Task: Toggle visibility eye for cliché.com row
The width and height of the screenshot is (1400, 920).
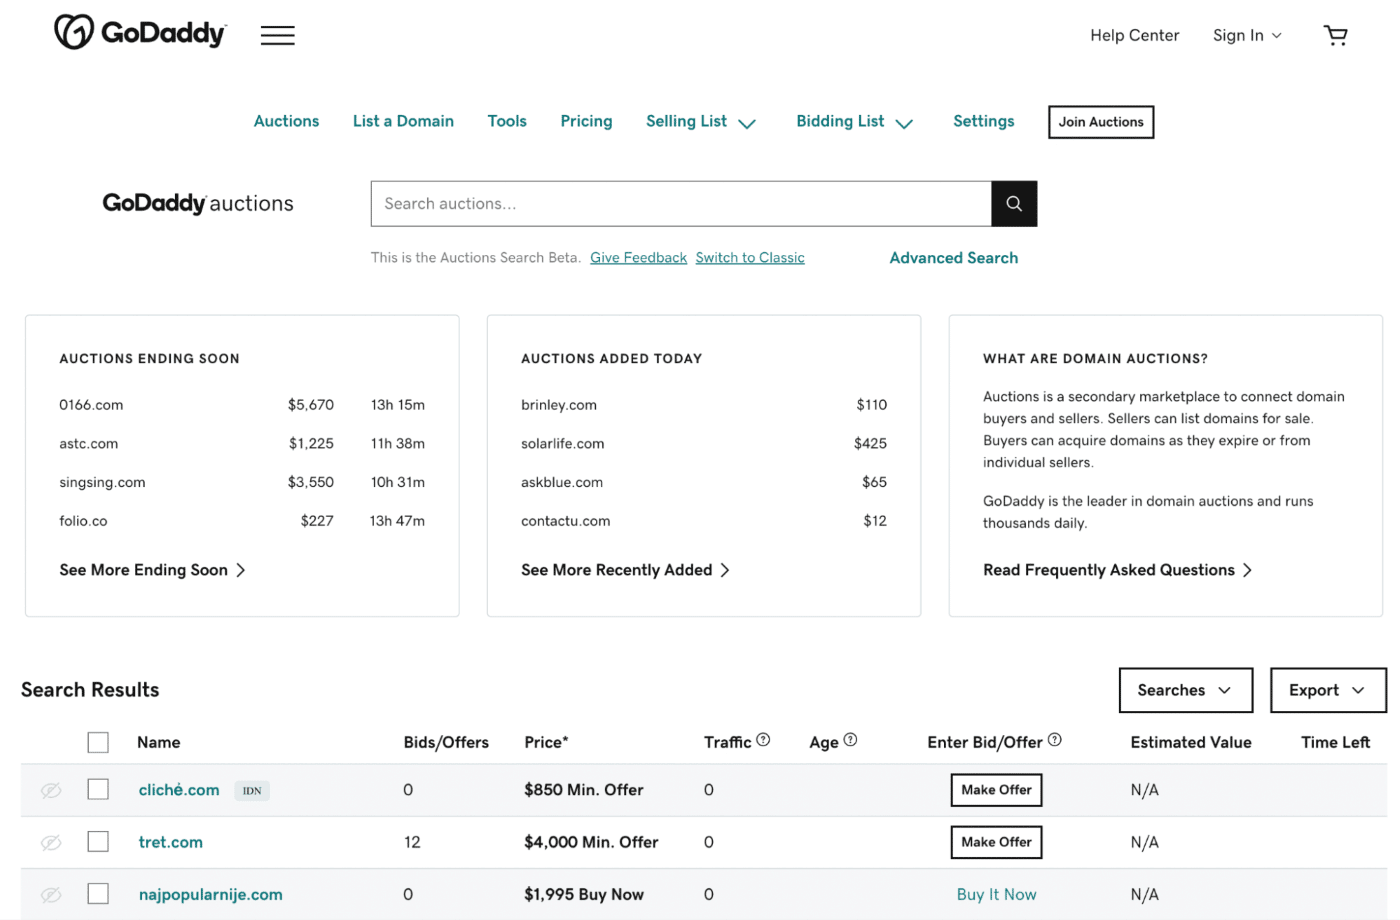Action: (50, 790)
